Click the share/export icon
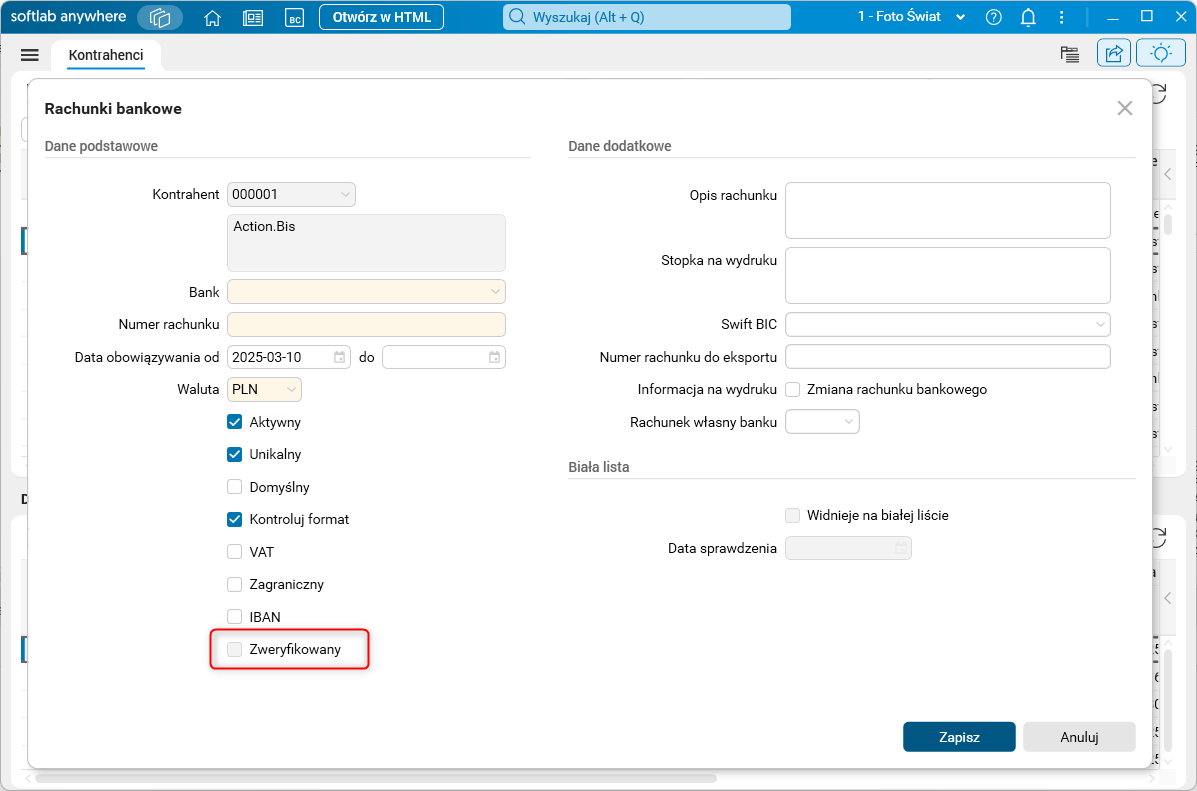 click(1113, 54)
